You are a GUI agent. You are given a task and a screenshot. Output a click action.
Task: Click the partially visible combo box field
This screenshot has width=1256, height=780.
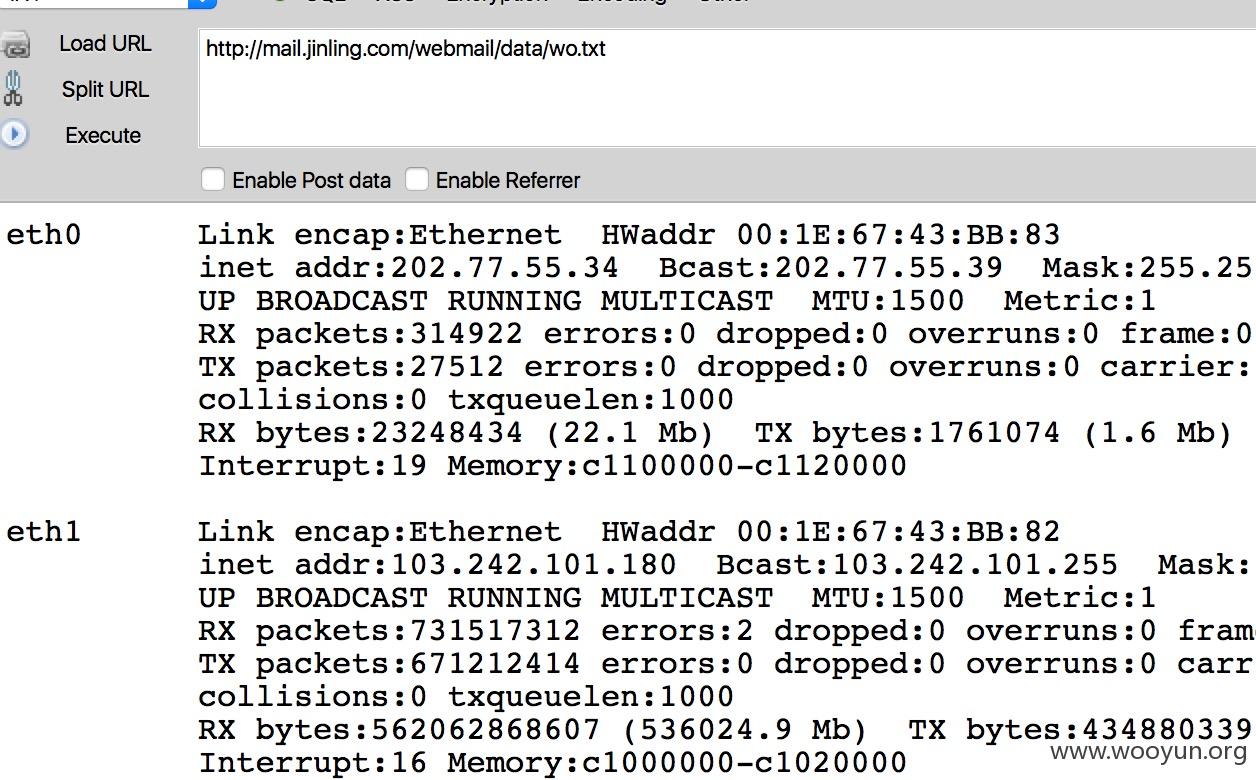[x=95, y=3]
